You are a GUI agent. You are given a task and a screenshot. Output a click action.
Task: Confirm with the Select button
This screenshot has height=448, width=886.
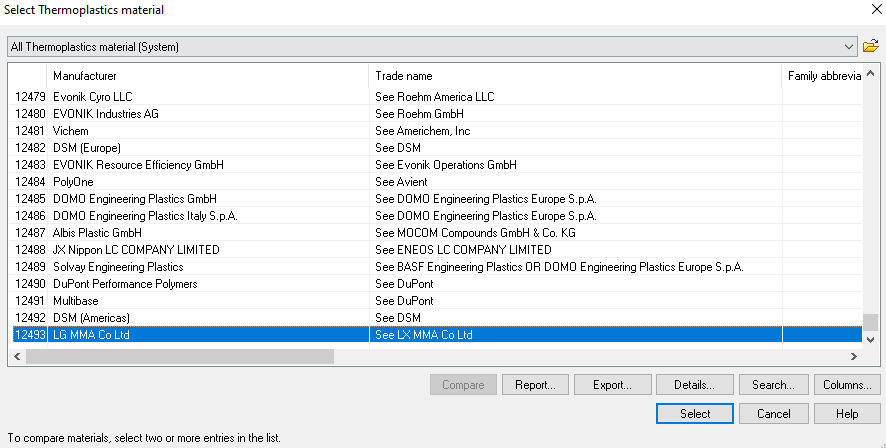(695, 414)
